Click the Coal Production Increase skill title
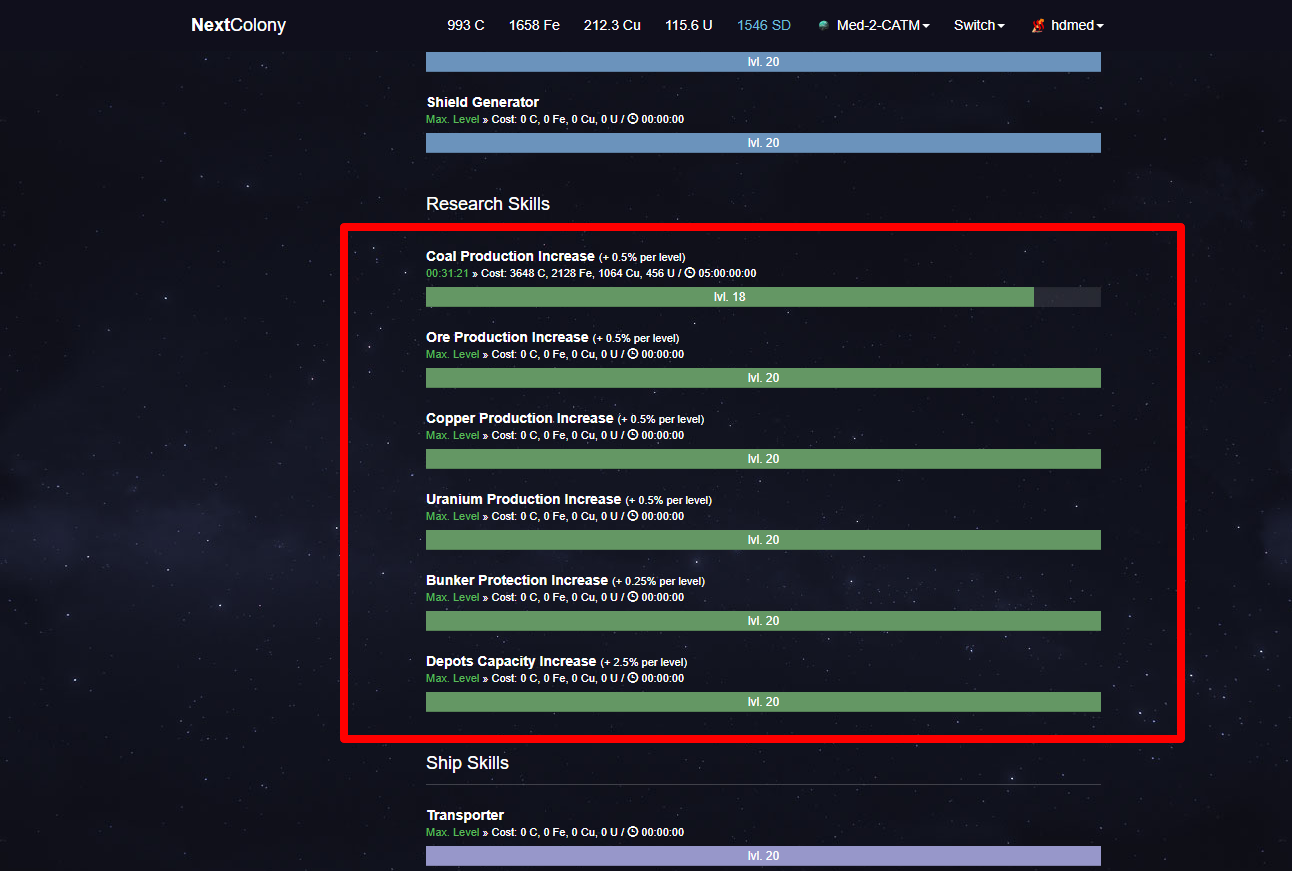 tap(510, 256)
